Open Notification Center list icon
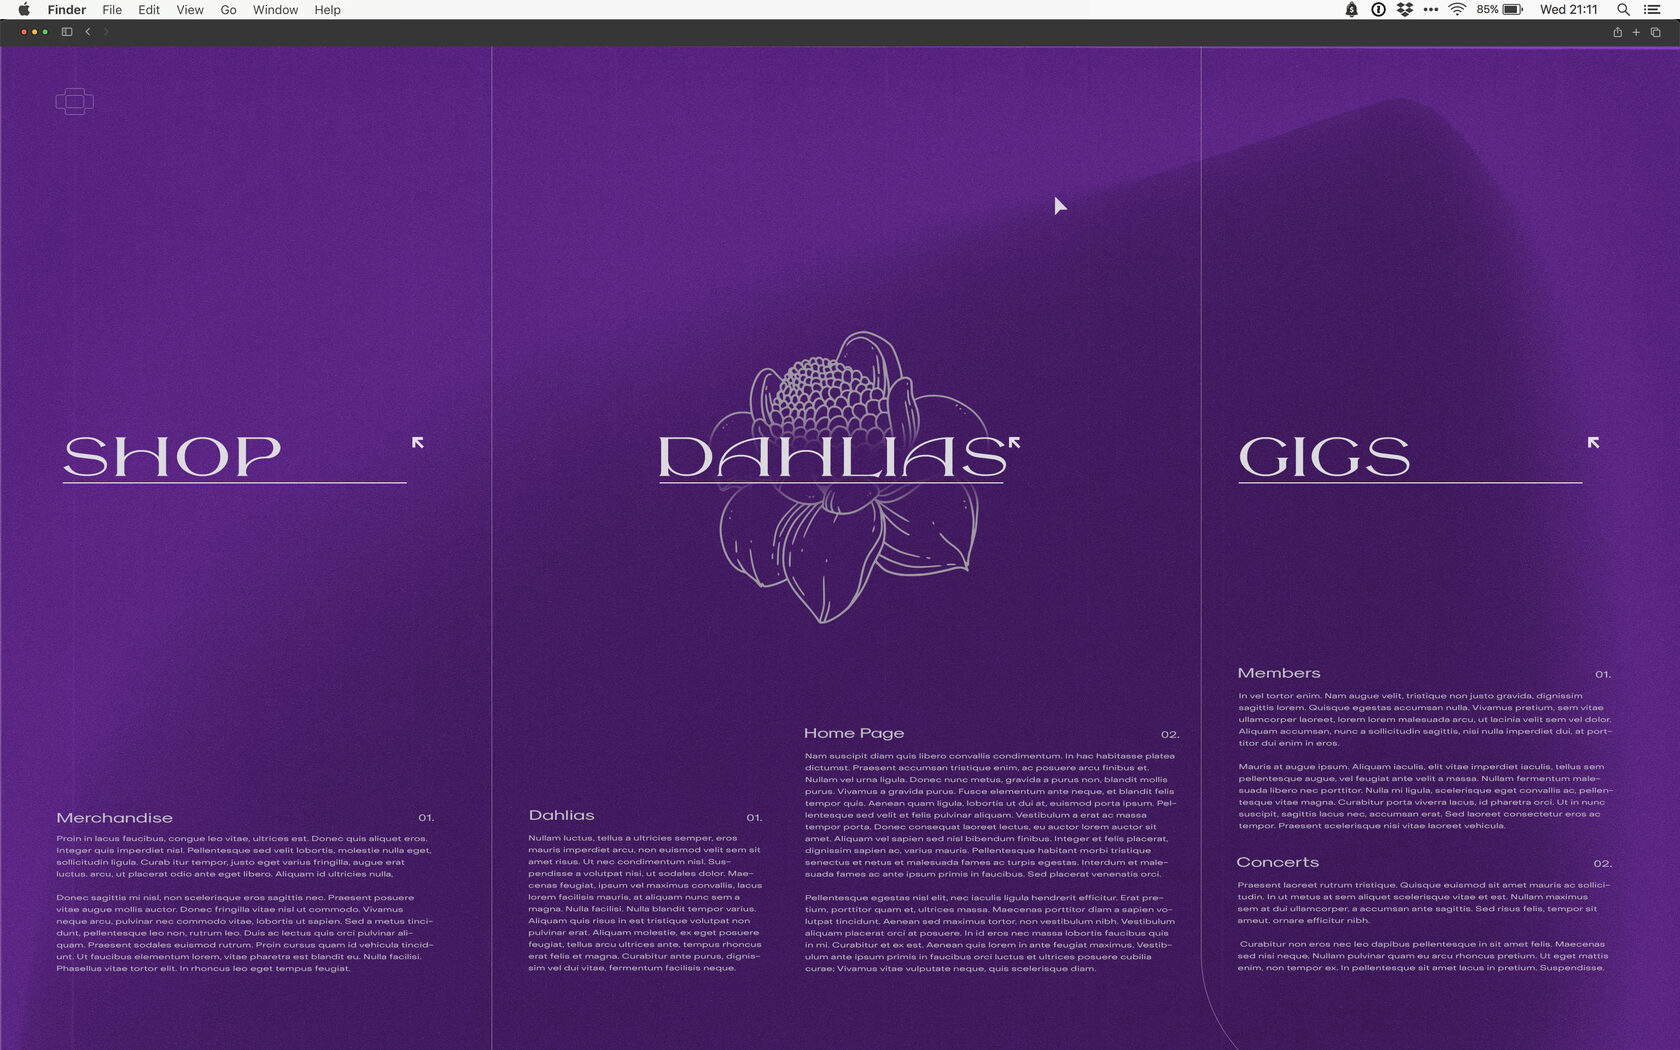This screenshot has width=1680, height=1050. [1652, 10]
